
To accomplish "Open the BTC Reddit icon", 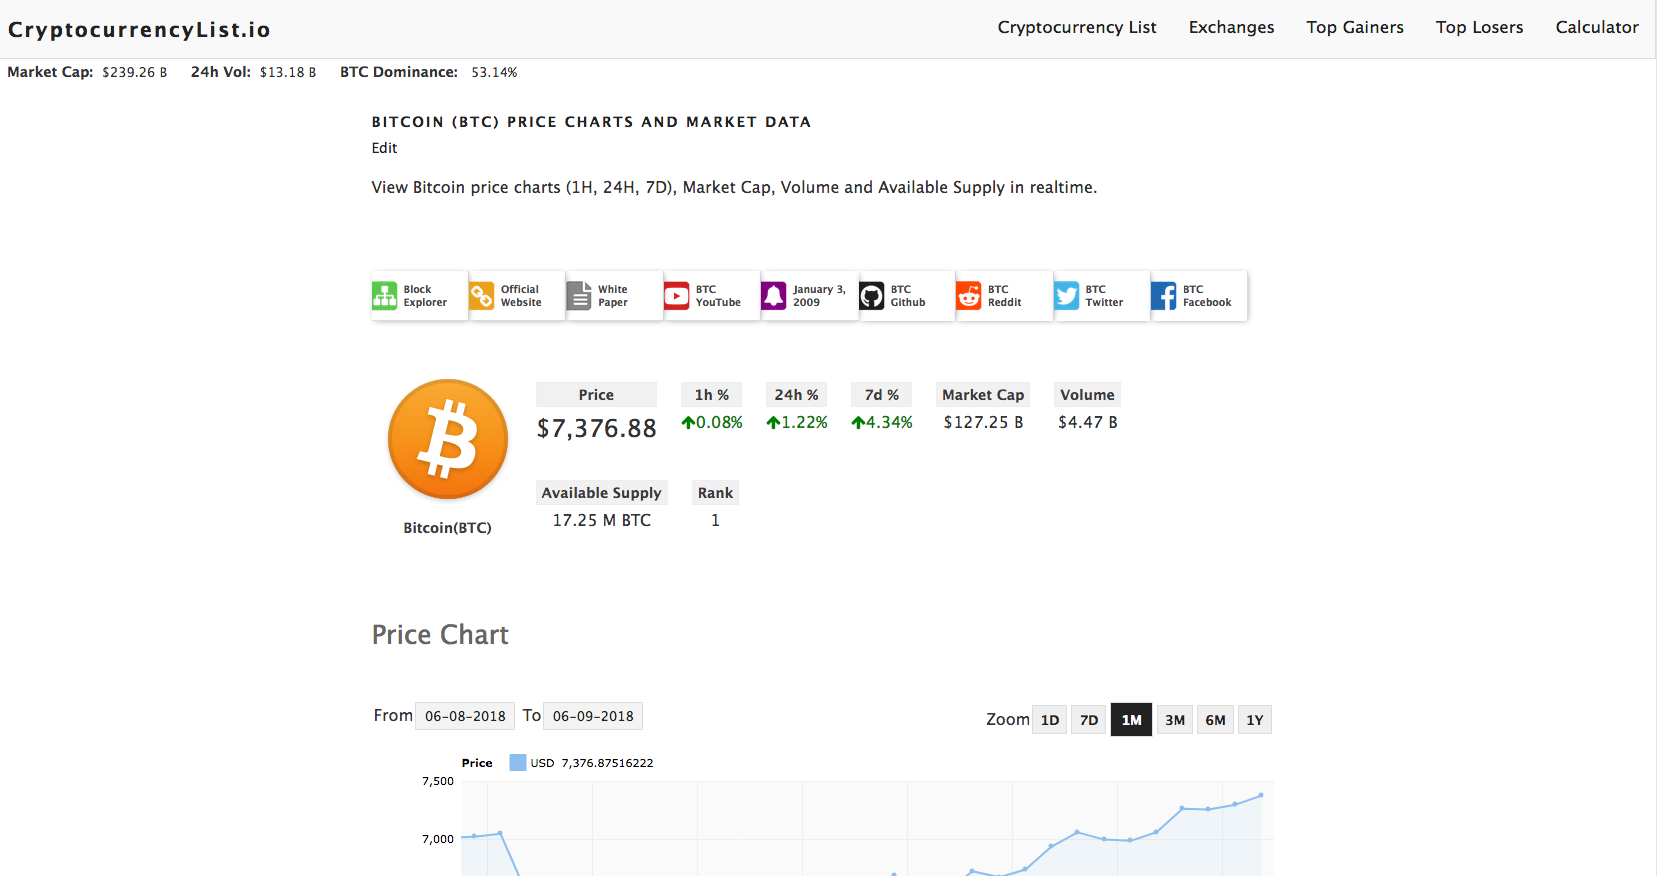I will [x=969, y=296].
